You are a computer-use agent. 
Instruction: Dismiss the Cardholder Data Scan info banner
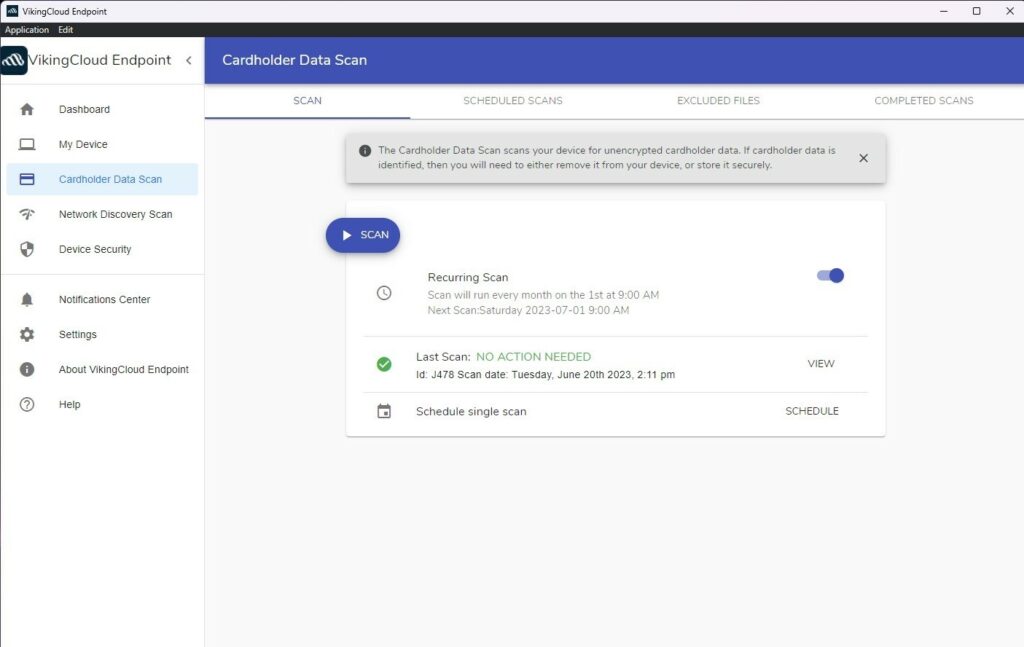click(863, 157)
